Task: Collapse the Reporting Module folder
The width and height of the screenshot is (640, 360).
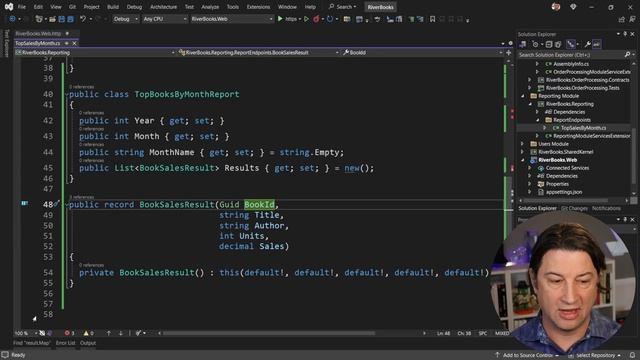Action: pos(522,96)
